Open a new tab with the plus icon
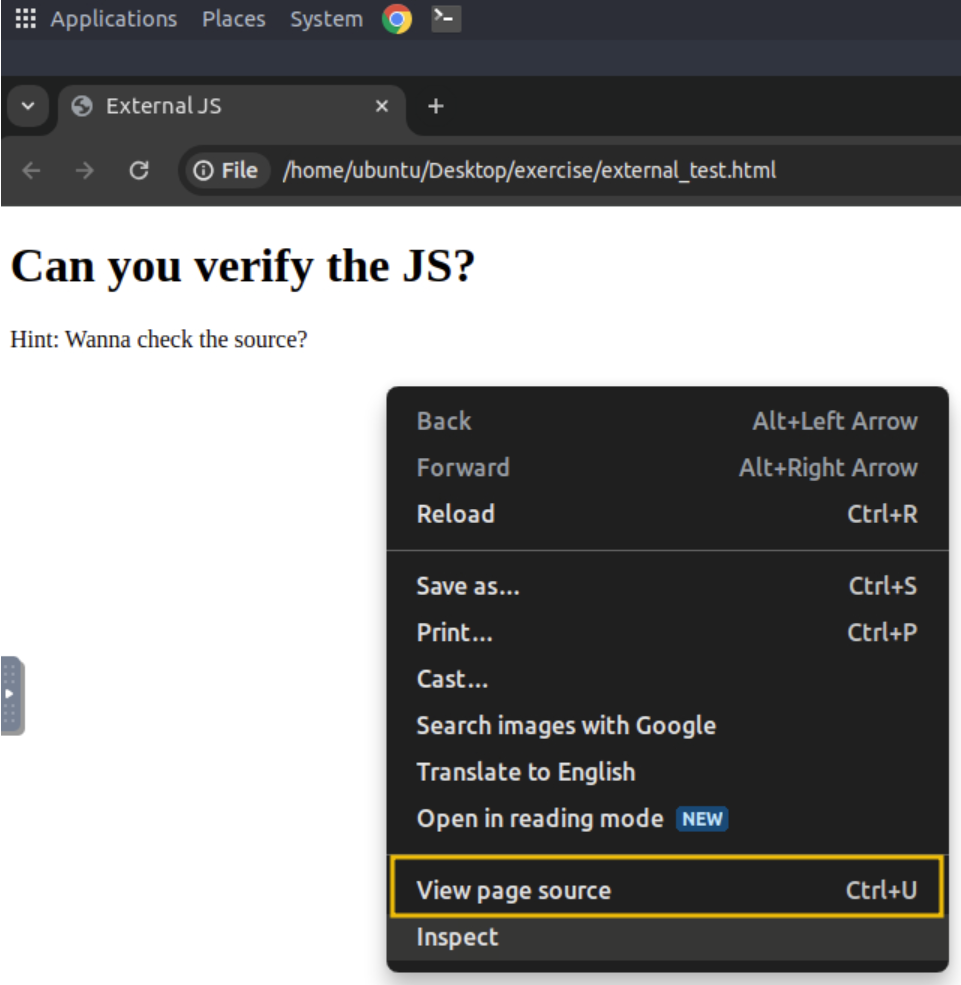This screenshot has width=961, height=985. tap(435, 106)
